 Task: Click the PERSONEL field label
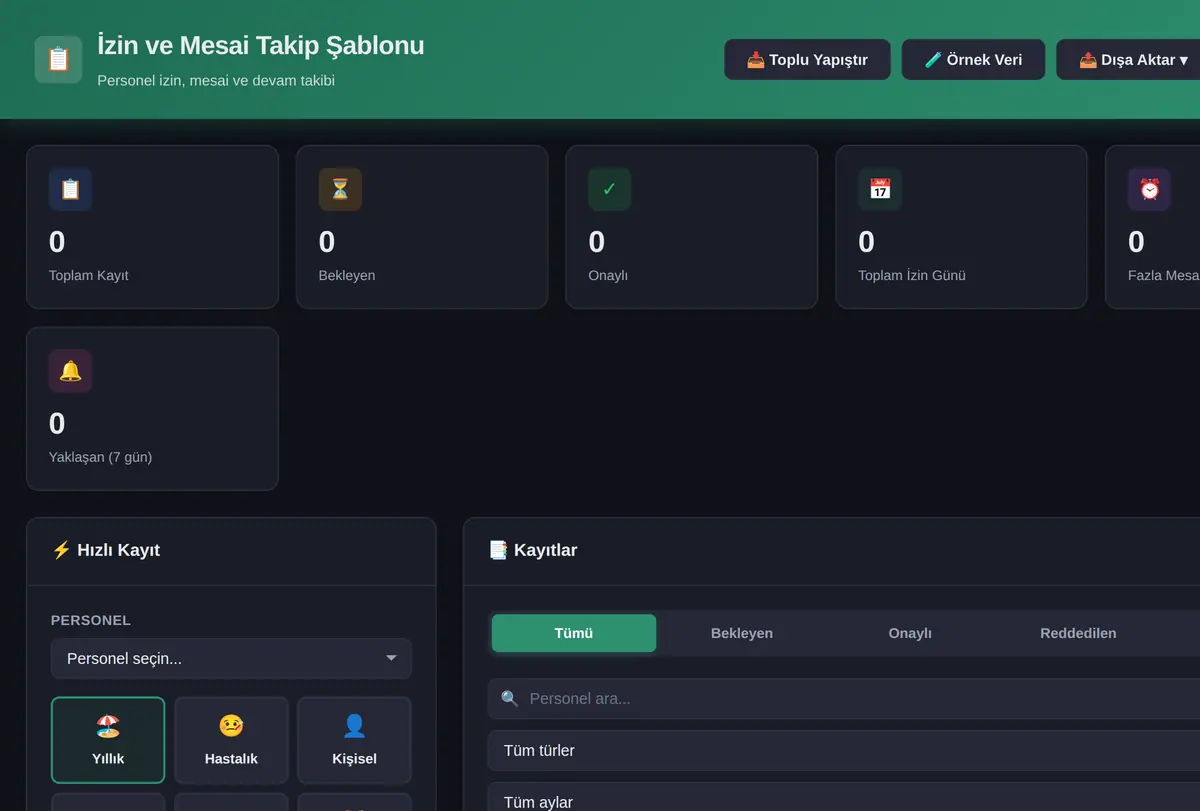(x=91, y=620)
